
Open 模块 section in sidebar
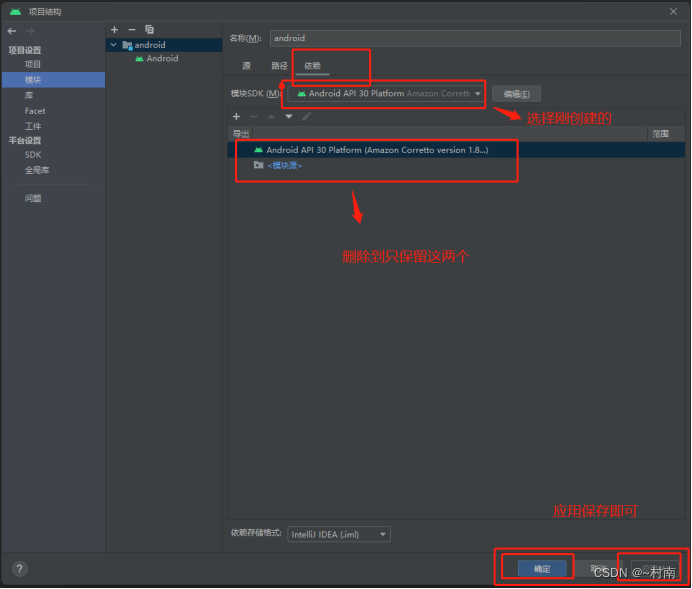[53, 80]
